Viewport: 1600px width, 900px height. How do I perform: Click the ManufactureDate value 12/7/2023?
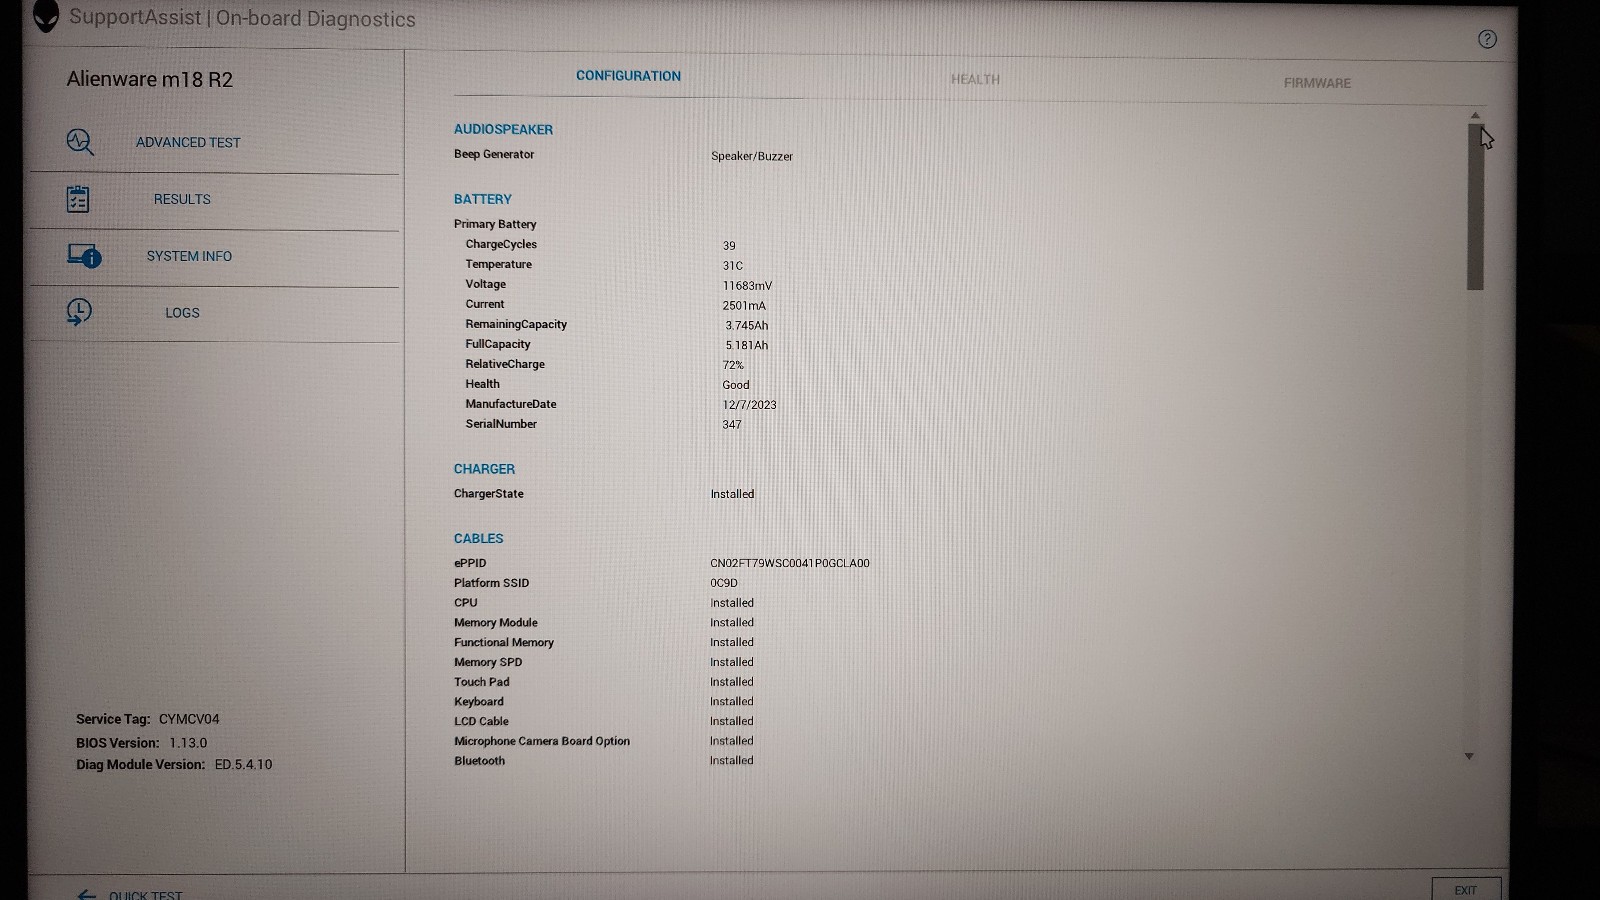coord(749,405)
